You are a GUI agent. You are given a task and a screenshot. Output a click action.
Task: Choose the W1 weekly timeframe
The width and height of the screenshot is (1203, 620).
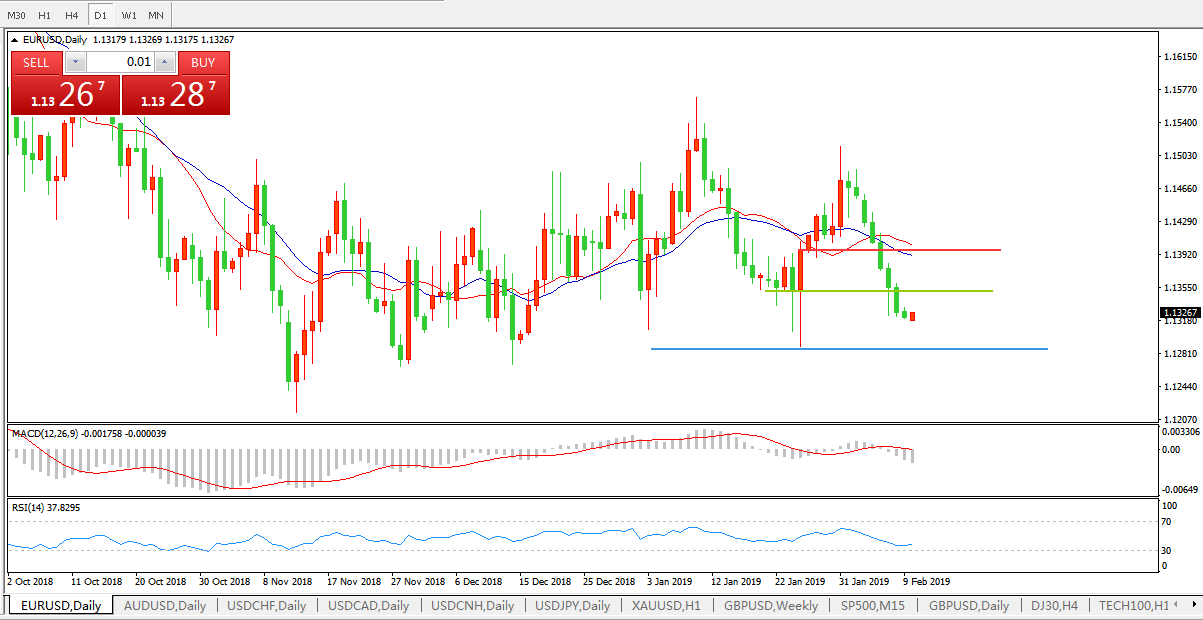pyautogui.click(x=129, y=15)
